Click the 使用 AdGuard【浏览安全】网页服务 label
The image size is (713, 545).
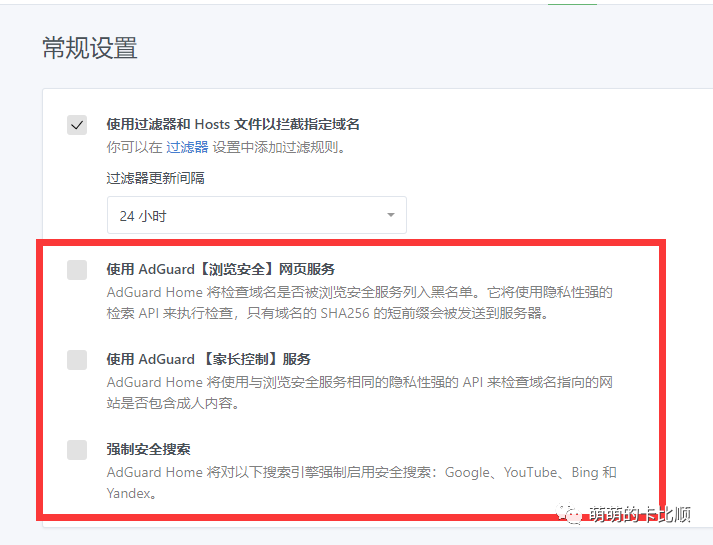coord(221,269)
